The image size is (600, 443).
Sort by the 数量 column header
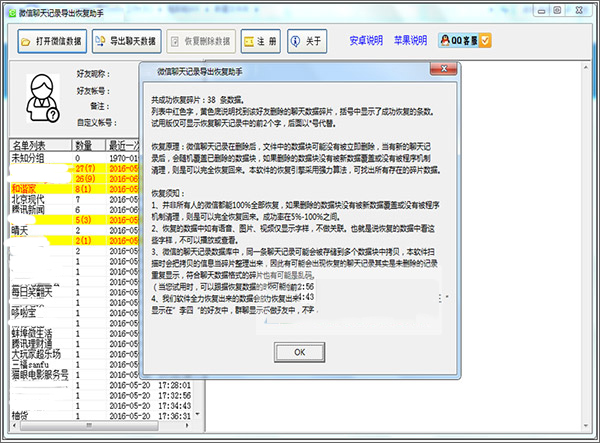point(88,145)
